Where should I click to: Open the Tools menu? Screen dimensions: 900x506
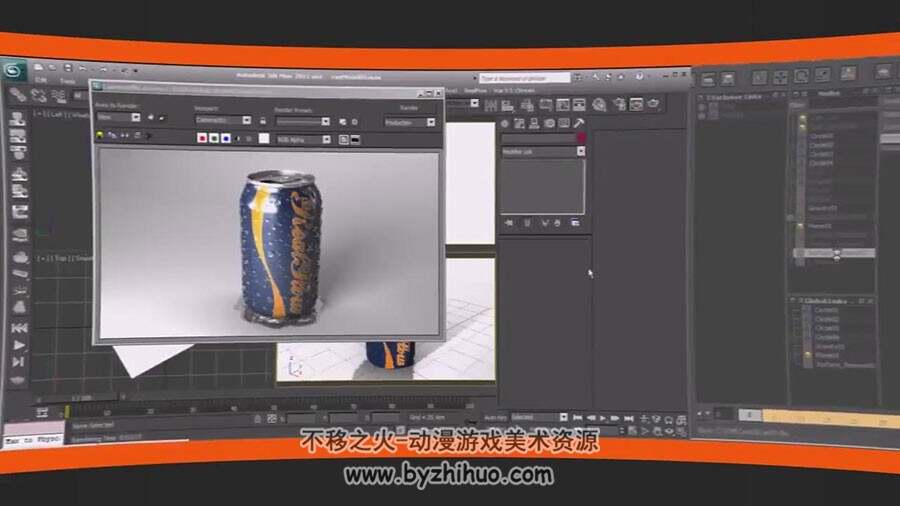67,81
